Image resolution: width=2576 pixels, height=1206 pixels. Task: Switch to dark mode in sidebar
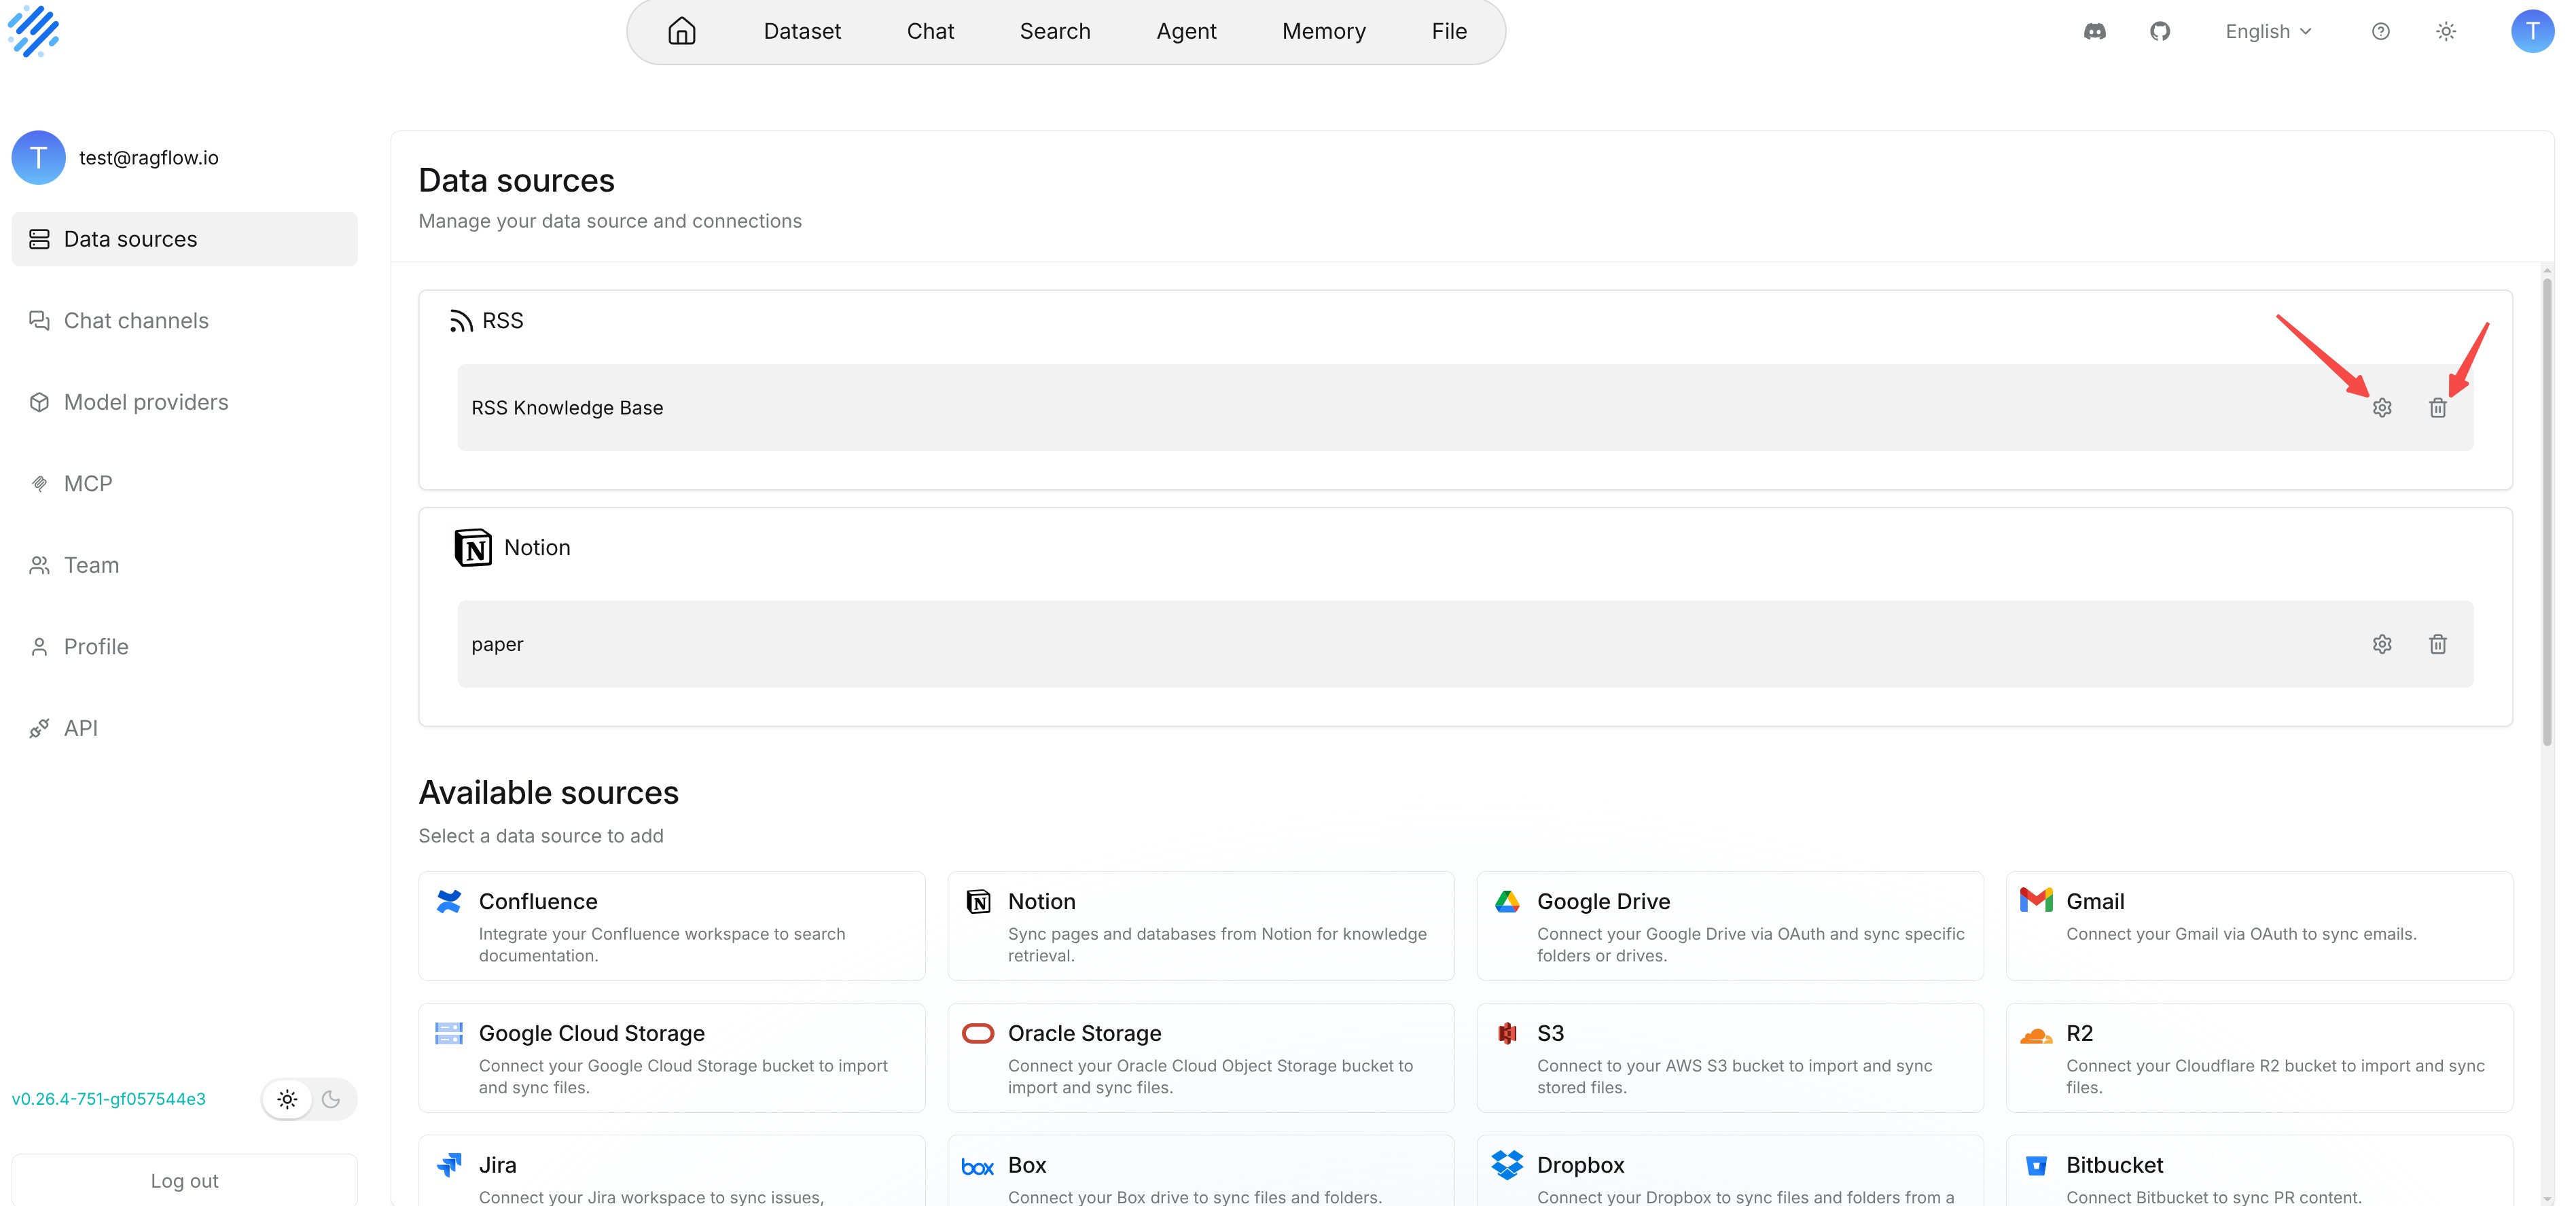tap(331, 1099)
